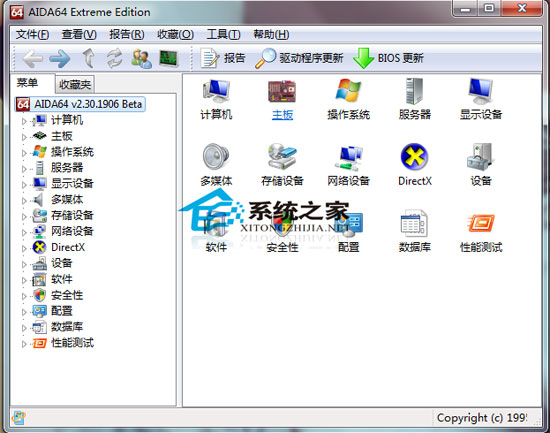This screenshot has height=433, width=550.
Task: Expand the 显示设备 tree node
Action: pyautogui.click(x=24, y=185)
